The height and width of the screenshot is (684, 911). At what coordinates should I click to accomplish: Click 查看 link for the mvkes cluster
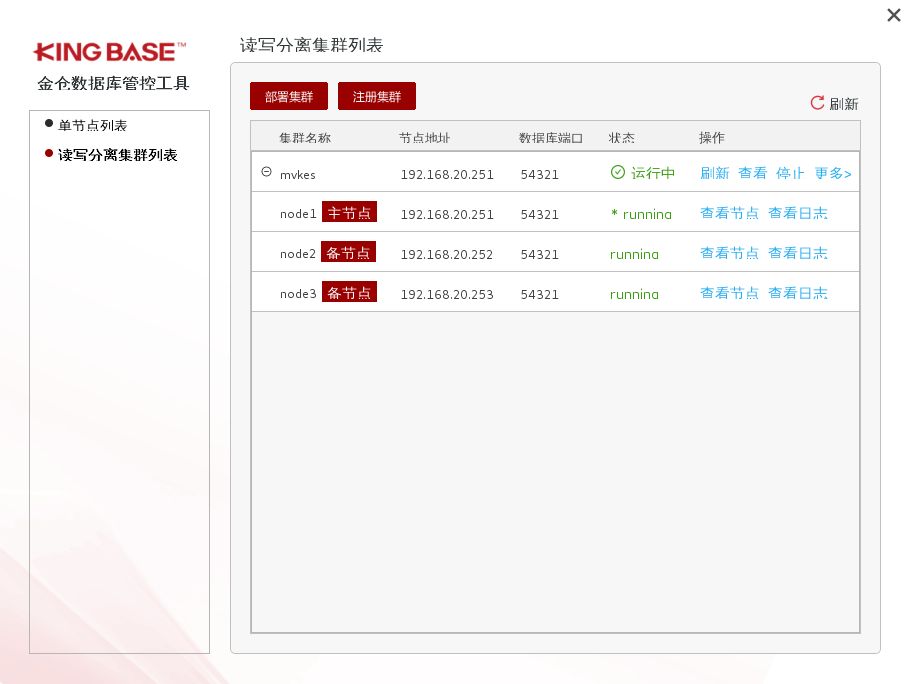pyautogui.click(x=752, y=173)
